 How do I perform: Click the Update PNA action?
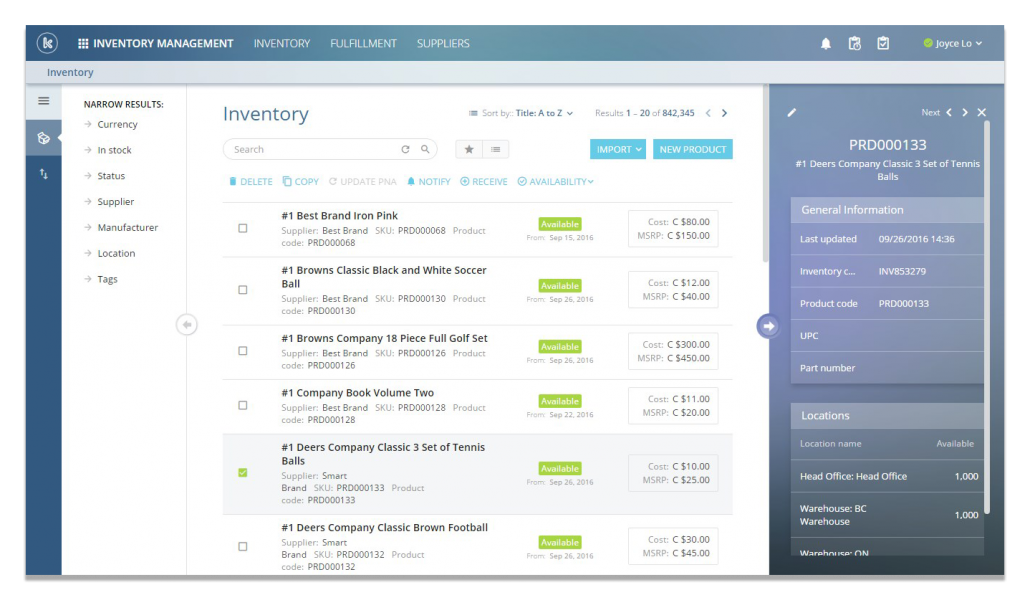363,181
